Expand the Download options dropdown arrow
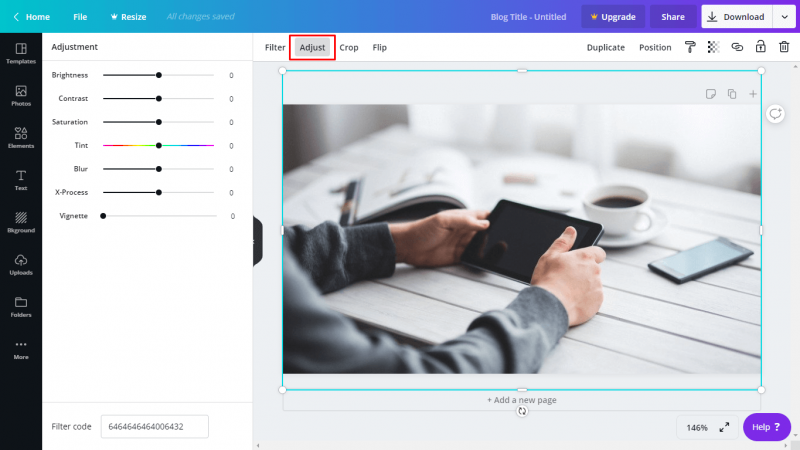This screenshot has width=800, height=450. click(783, 17)
